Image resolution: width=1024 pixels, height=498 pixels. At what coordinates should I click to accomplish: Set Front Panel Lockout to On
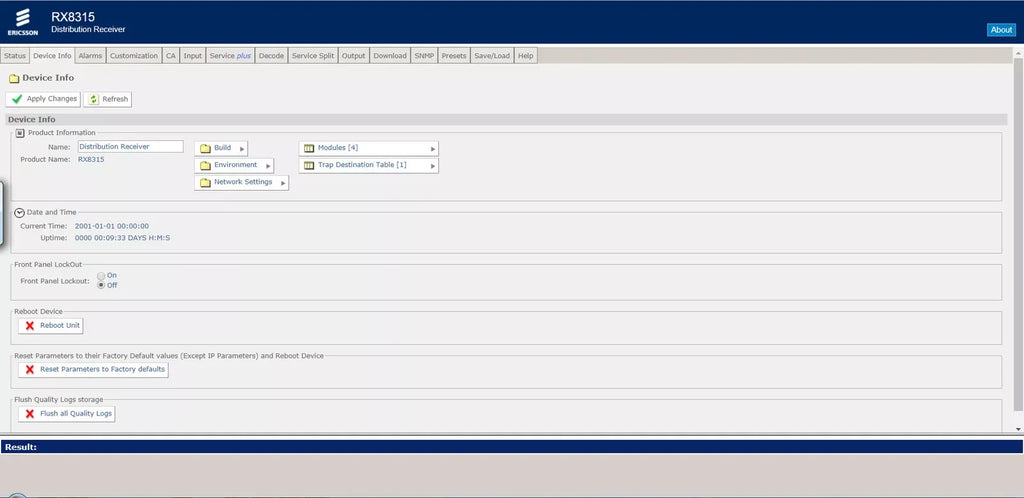click(x=101, y=276)
